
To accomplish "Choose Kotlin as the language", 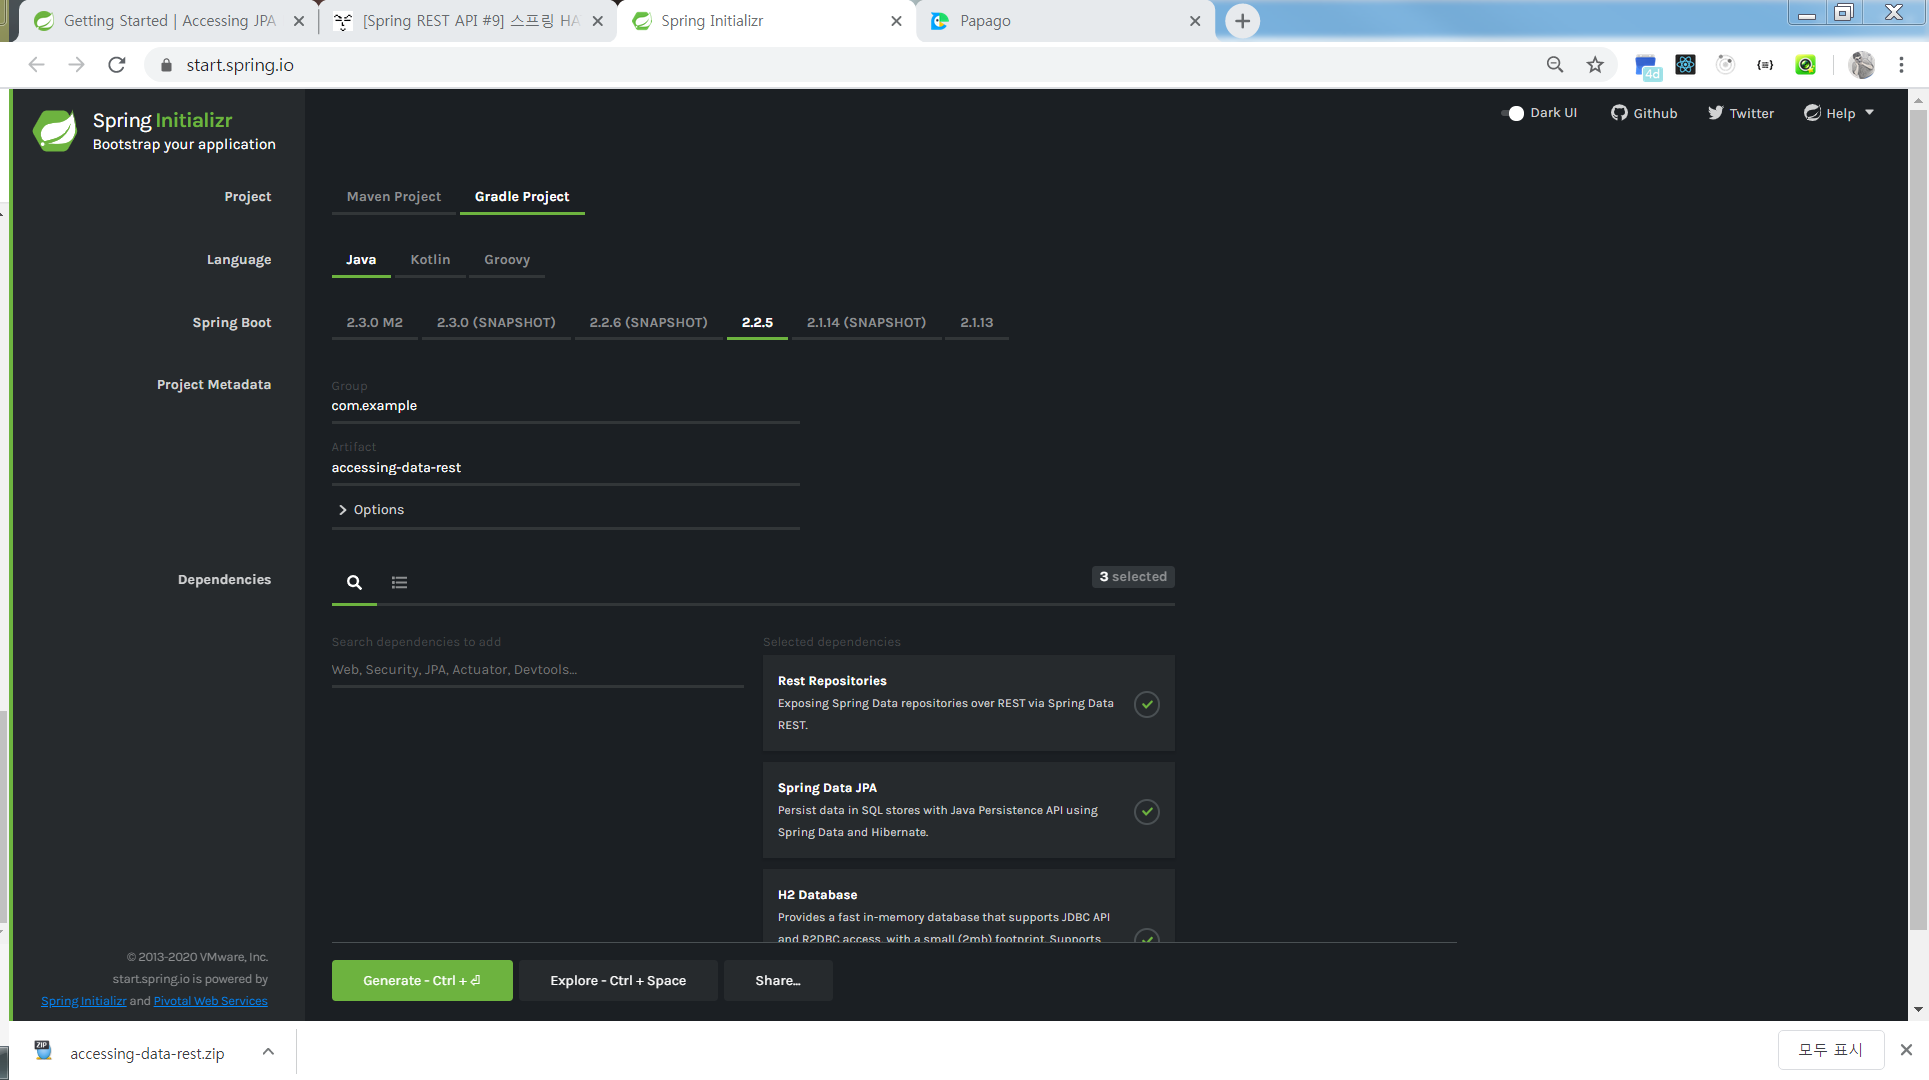I will pyautogui.click(x=430, y=260).
